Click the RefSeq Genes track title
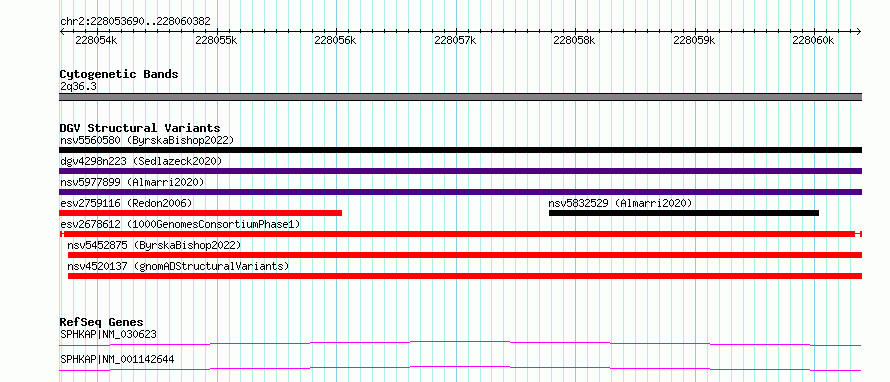 click(101, 322)
